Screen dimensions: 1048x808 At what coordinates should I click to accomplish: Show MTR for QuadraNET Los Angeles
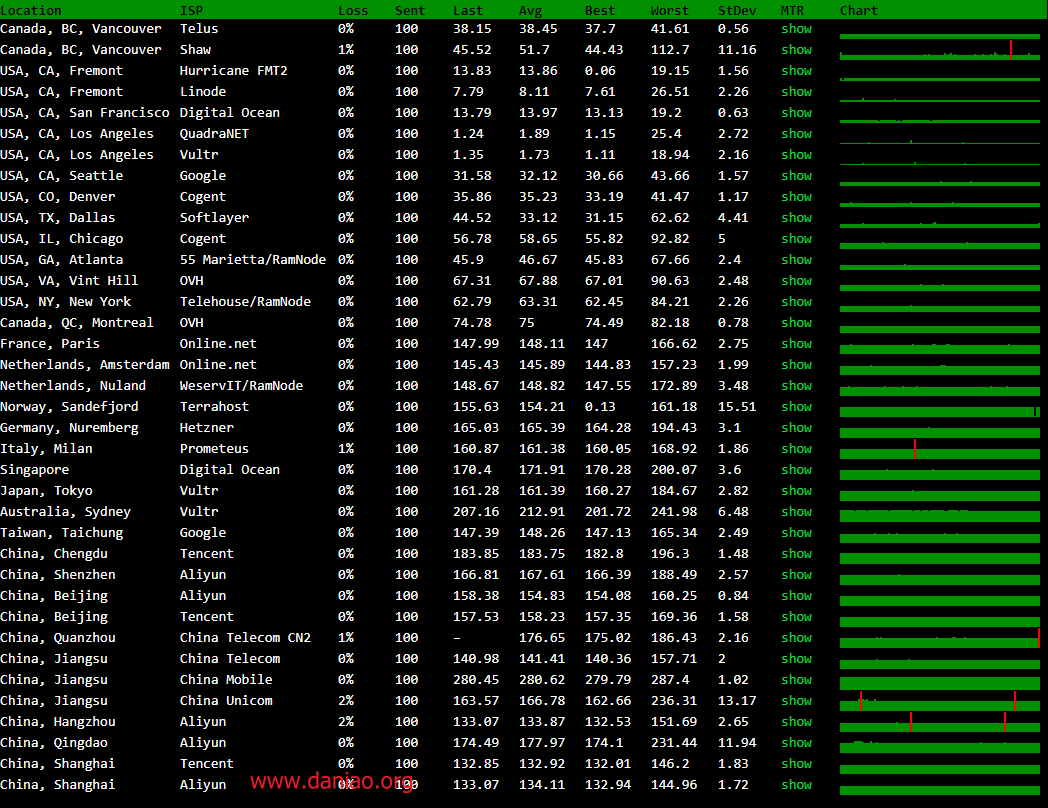point(796,134)
